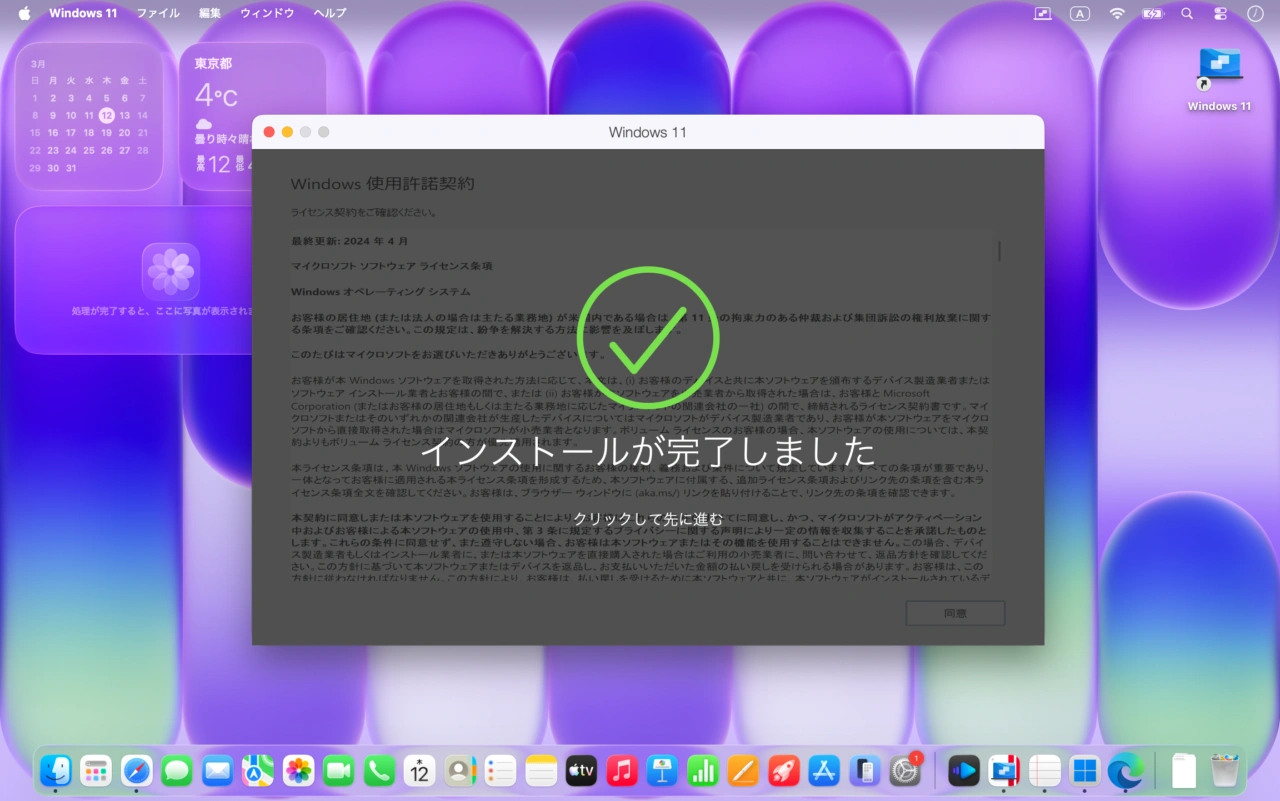This screenshot has height=801, width=1280.
Task: Open the Wi-Fi status menu
Action: pyautogui.click(x=1117, y=13)
